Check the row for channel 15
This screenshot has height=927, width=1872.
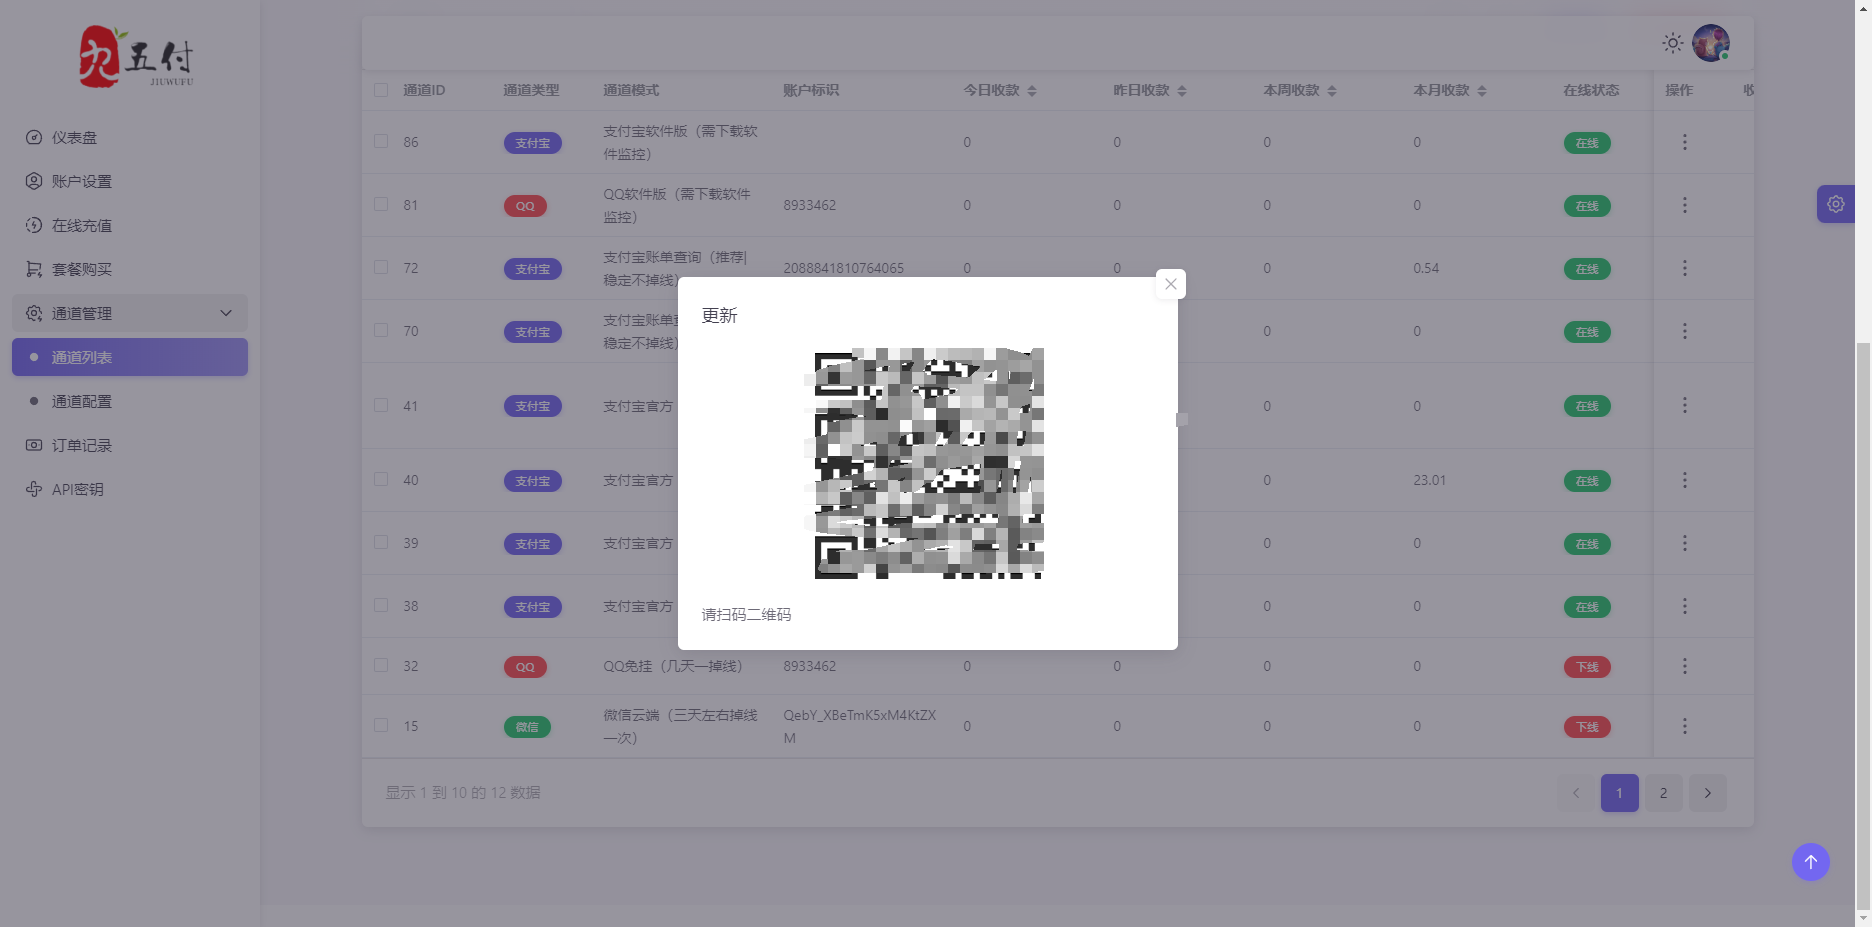tap(381, 725)
